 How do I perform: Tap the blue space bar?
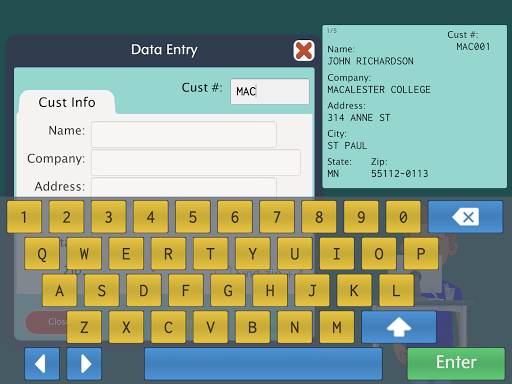[x=263, y=364]
